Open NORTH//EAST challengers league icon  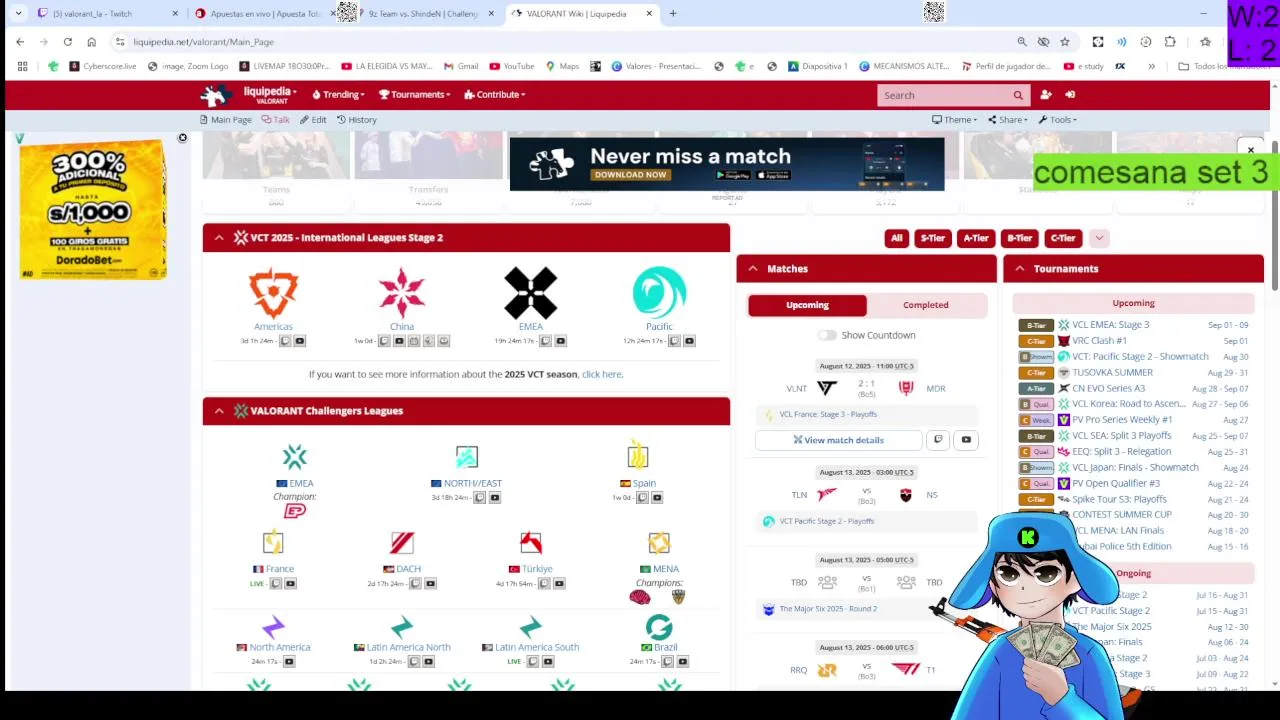[466, 458]
